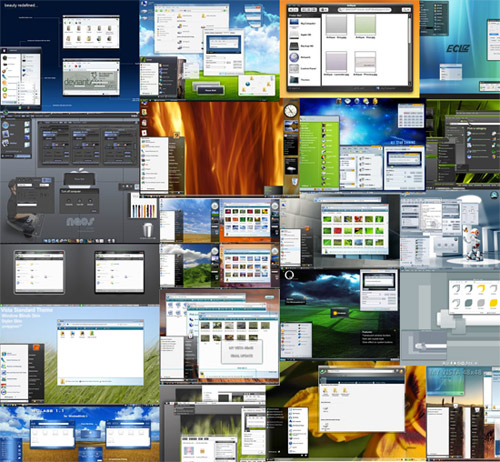Click the user picture atop fire desktop start menu
The image size is (500, 462).
tap(176, 135)
